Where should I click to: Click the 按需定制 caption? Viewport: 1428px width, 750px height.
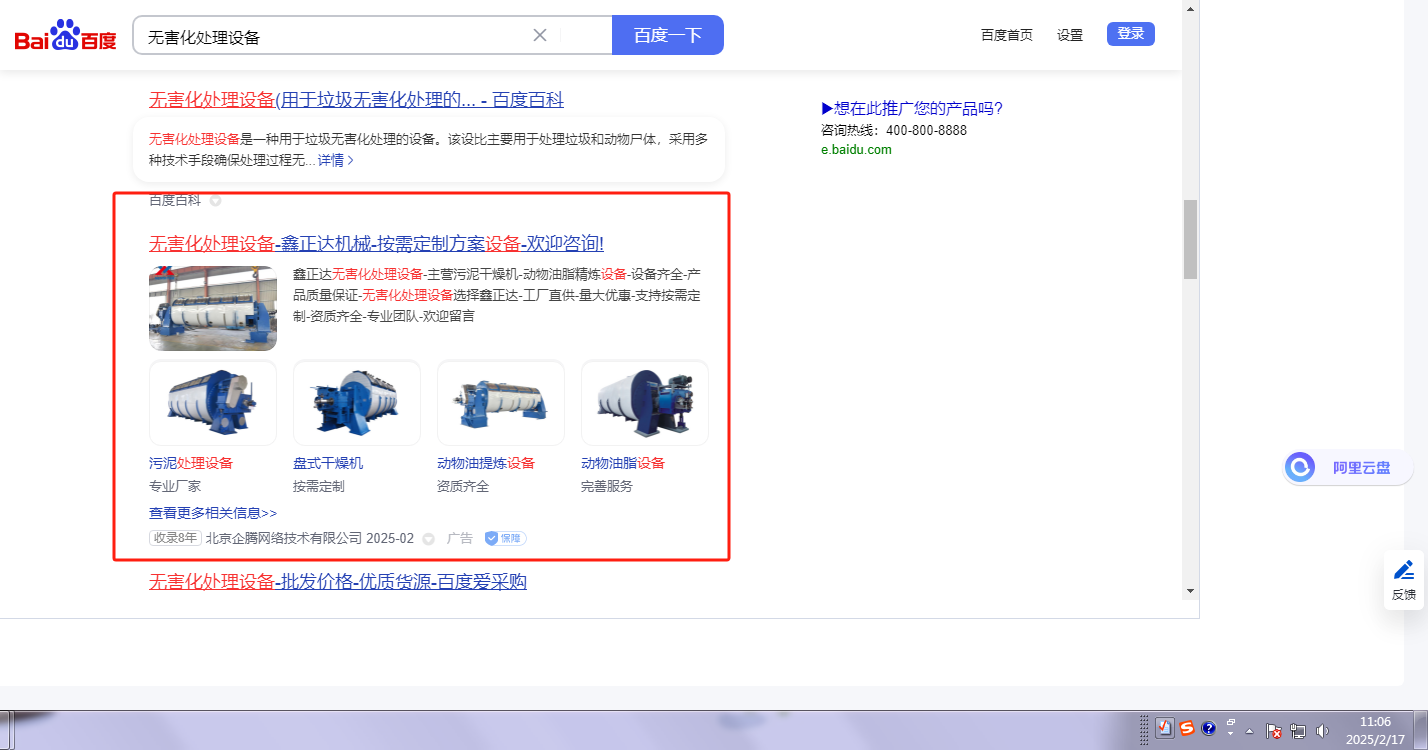click(319, 486)
